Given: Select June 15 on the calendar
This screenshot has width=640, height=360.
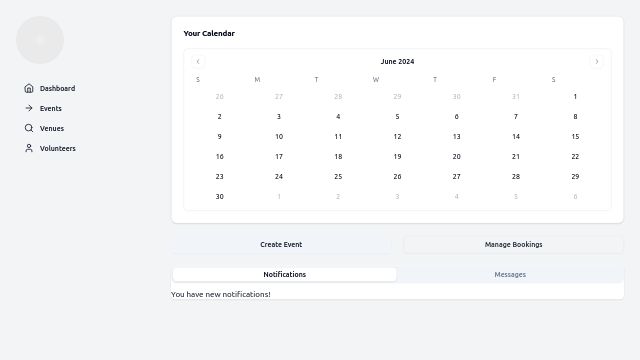Looking at the screenshot, I should 575,137.
